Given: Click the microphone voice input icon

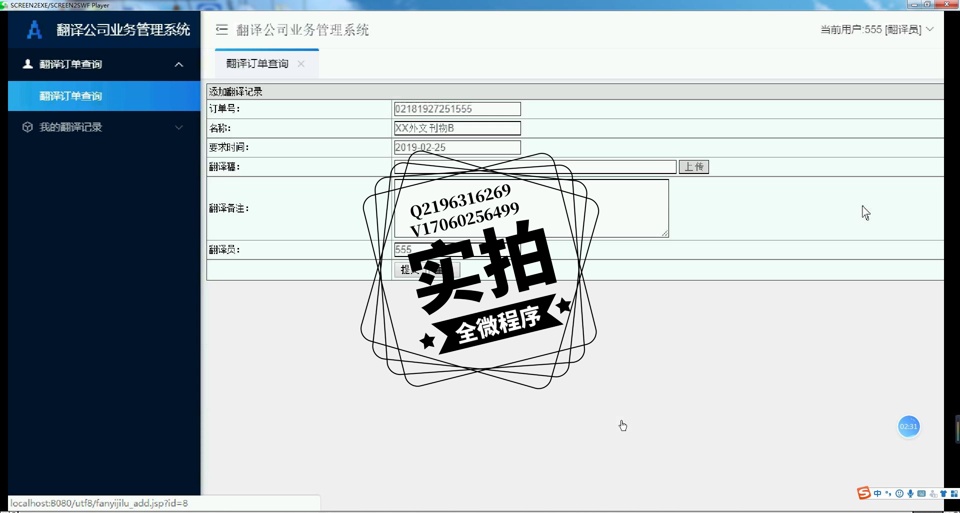Looking at the screenshot, I should coord(910,493).
